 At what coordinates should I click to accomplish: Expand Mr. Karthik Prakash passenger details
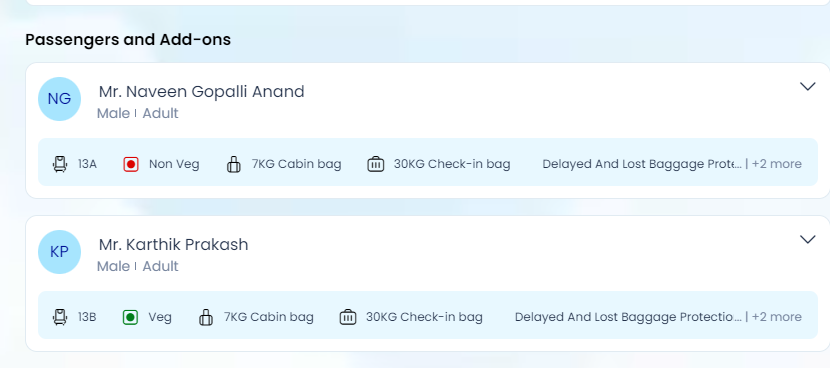point(807,239)
